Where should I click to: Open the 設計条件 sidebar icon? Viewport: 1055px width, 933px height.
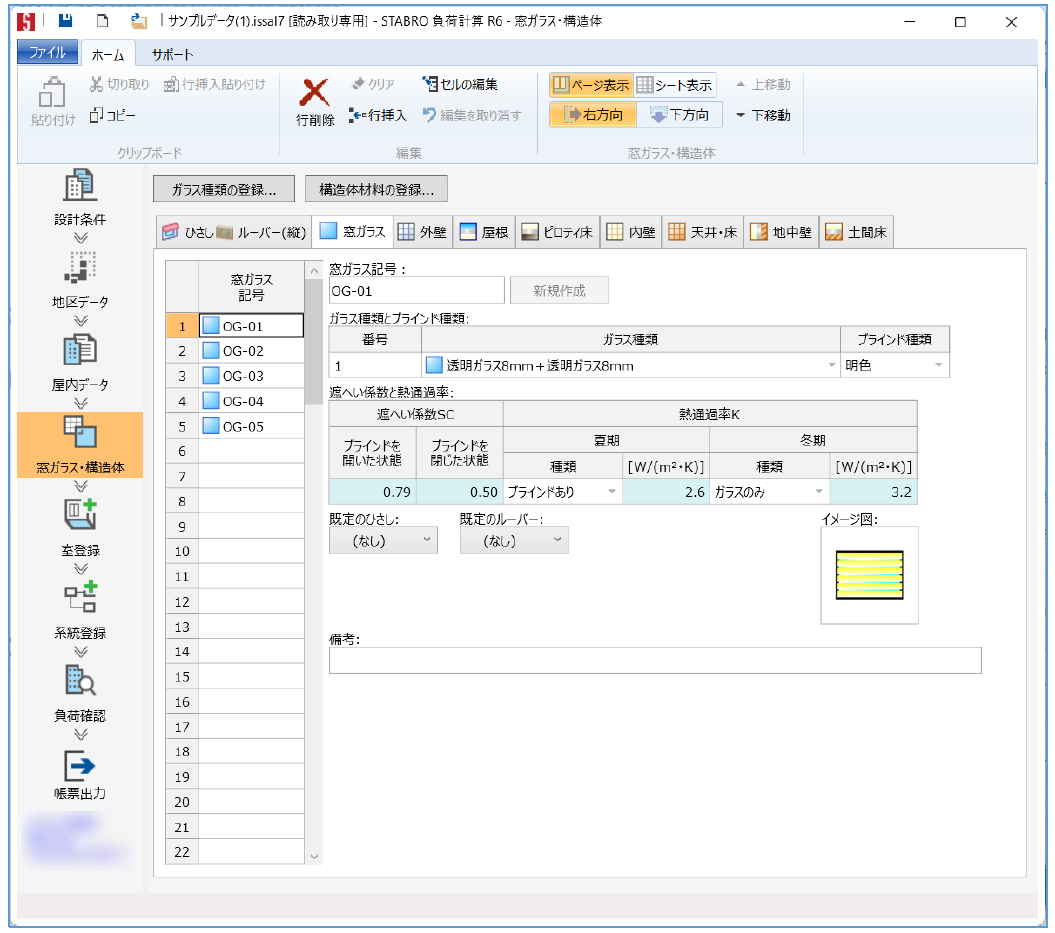[x=79, y=189]
